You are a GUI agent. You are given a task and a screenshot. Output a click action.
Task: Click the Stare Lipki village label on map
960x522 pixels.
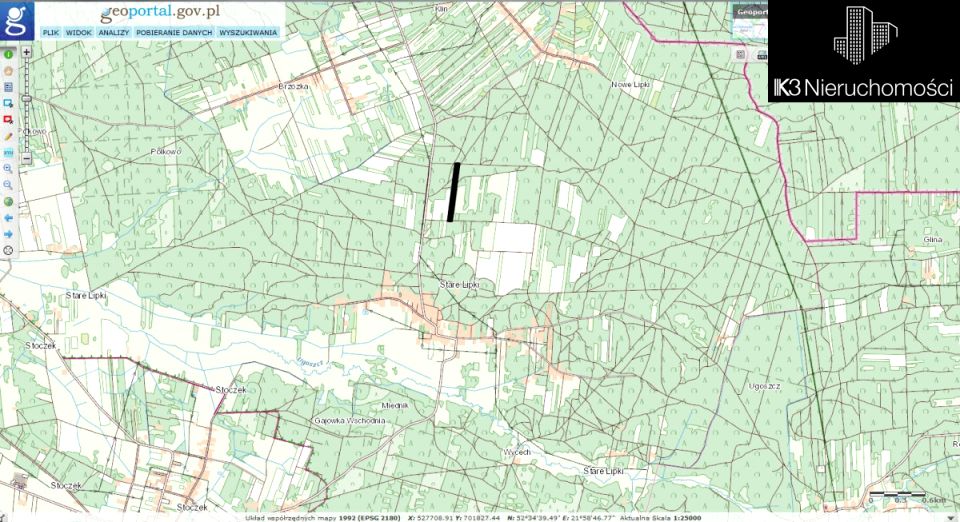[459, 285]
